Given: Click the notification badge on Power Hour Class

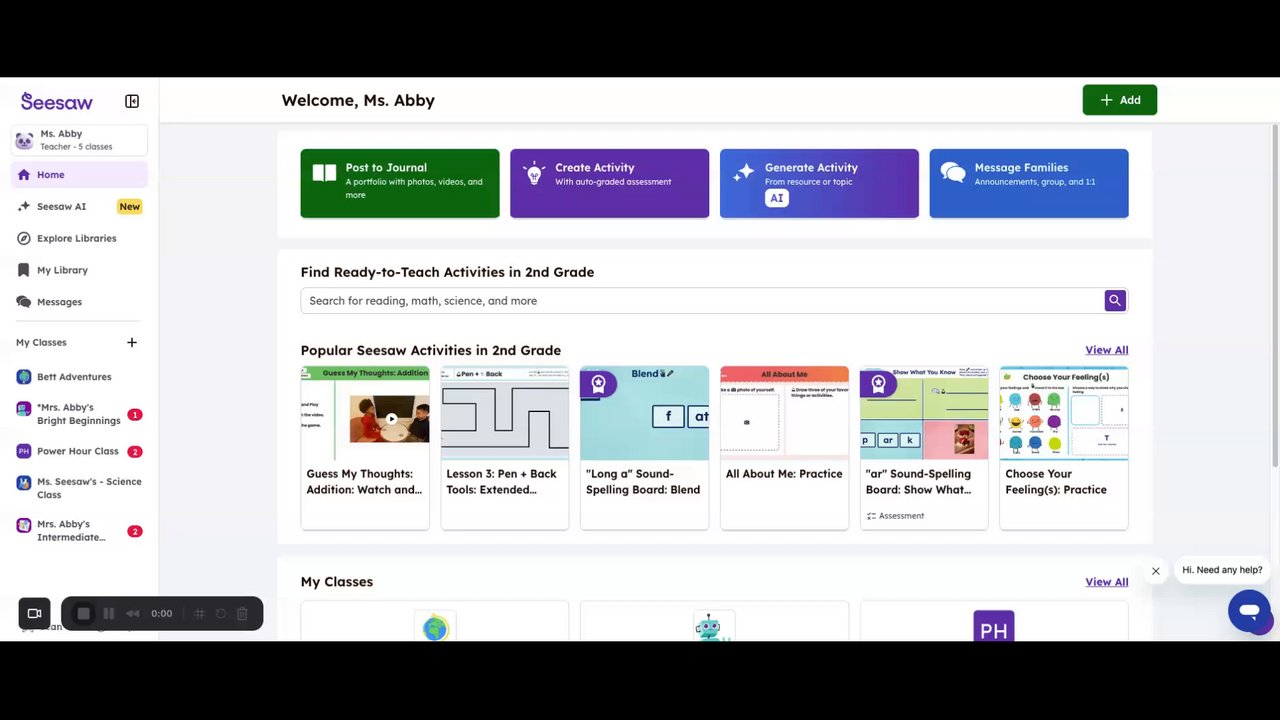Looking at the screenshot, I should coord(135,452).
